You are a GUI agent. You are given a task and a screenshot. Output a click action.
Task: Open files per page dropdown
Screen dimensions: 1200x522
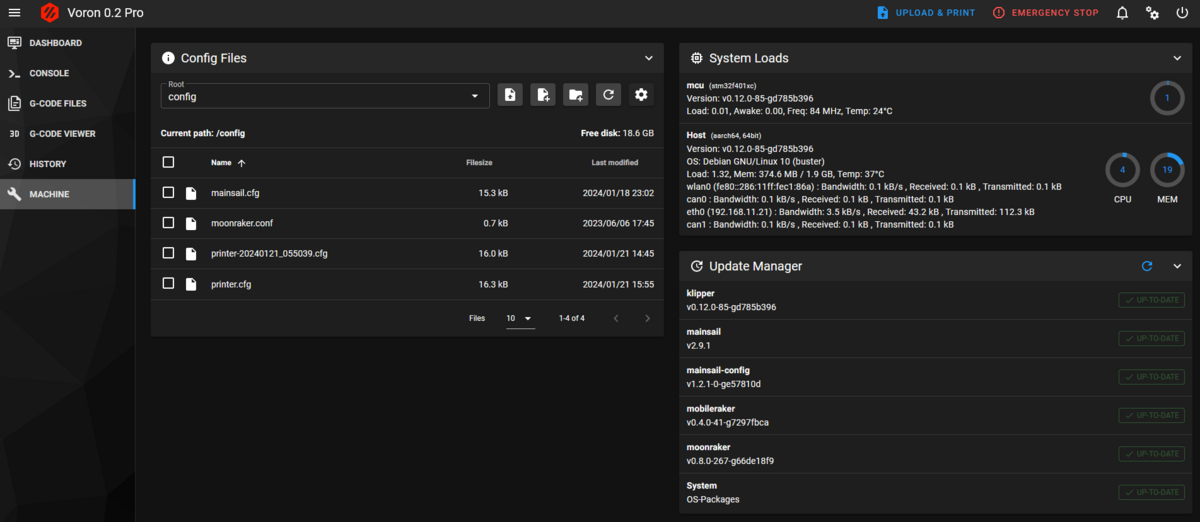pos(520,318)
